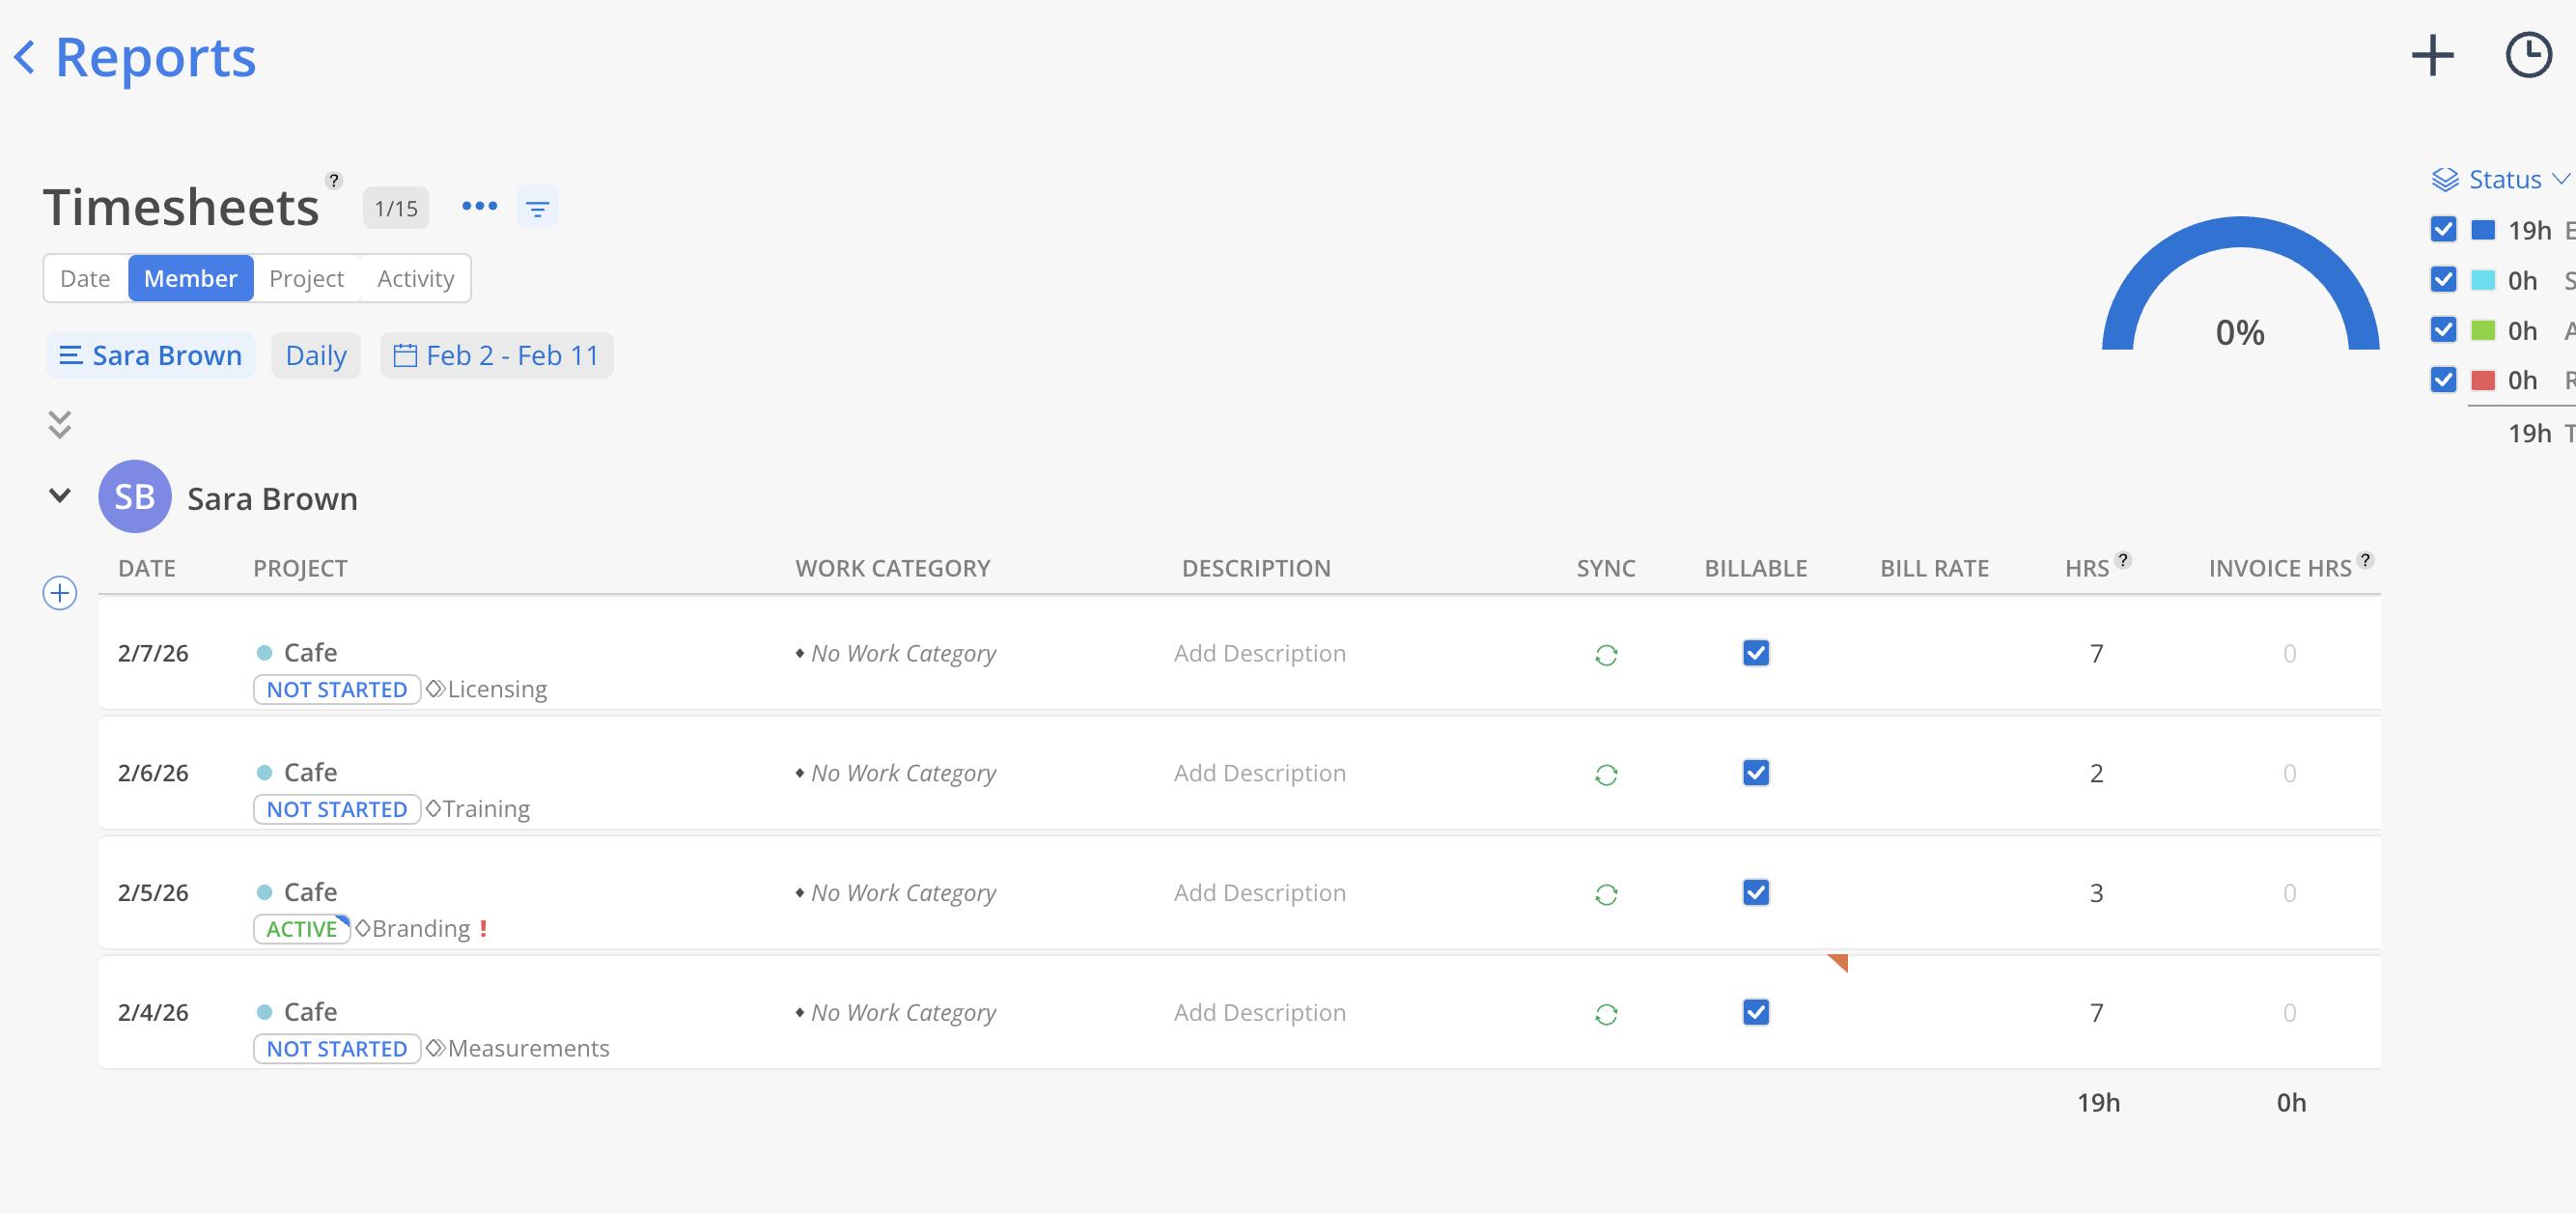This screenshot has width=2576, height=1213.
Task: Click the circled plus to add entry
Action: coord(60,593)
